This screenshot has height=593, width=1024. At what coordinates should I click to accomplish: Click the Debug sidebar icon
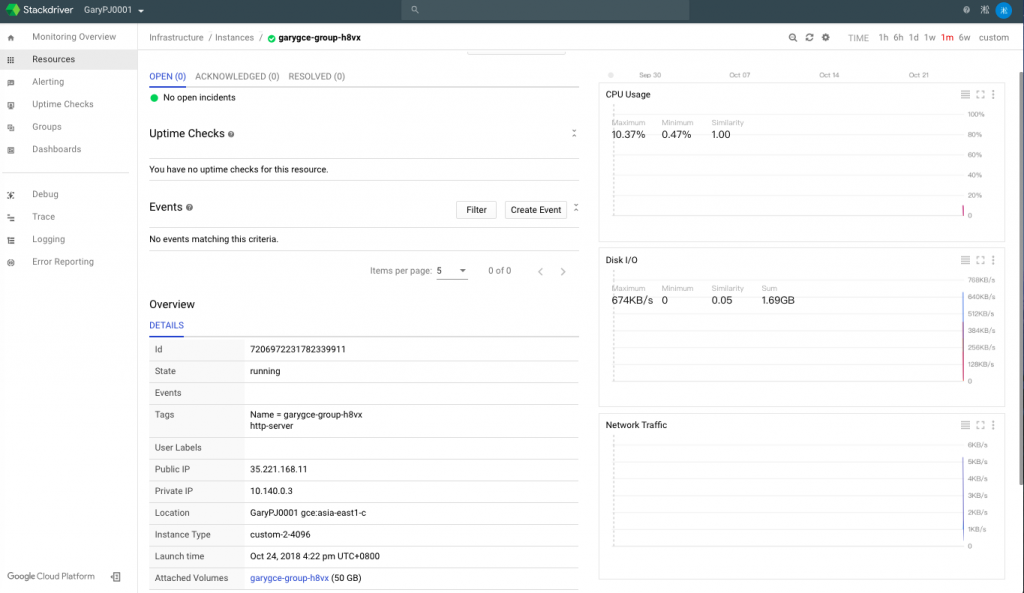click(x=10, y=195)
